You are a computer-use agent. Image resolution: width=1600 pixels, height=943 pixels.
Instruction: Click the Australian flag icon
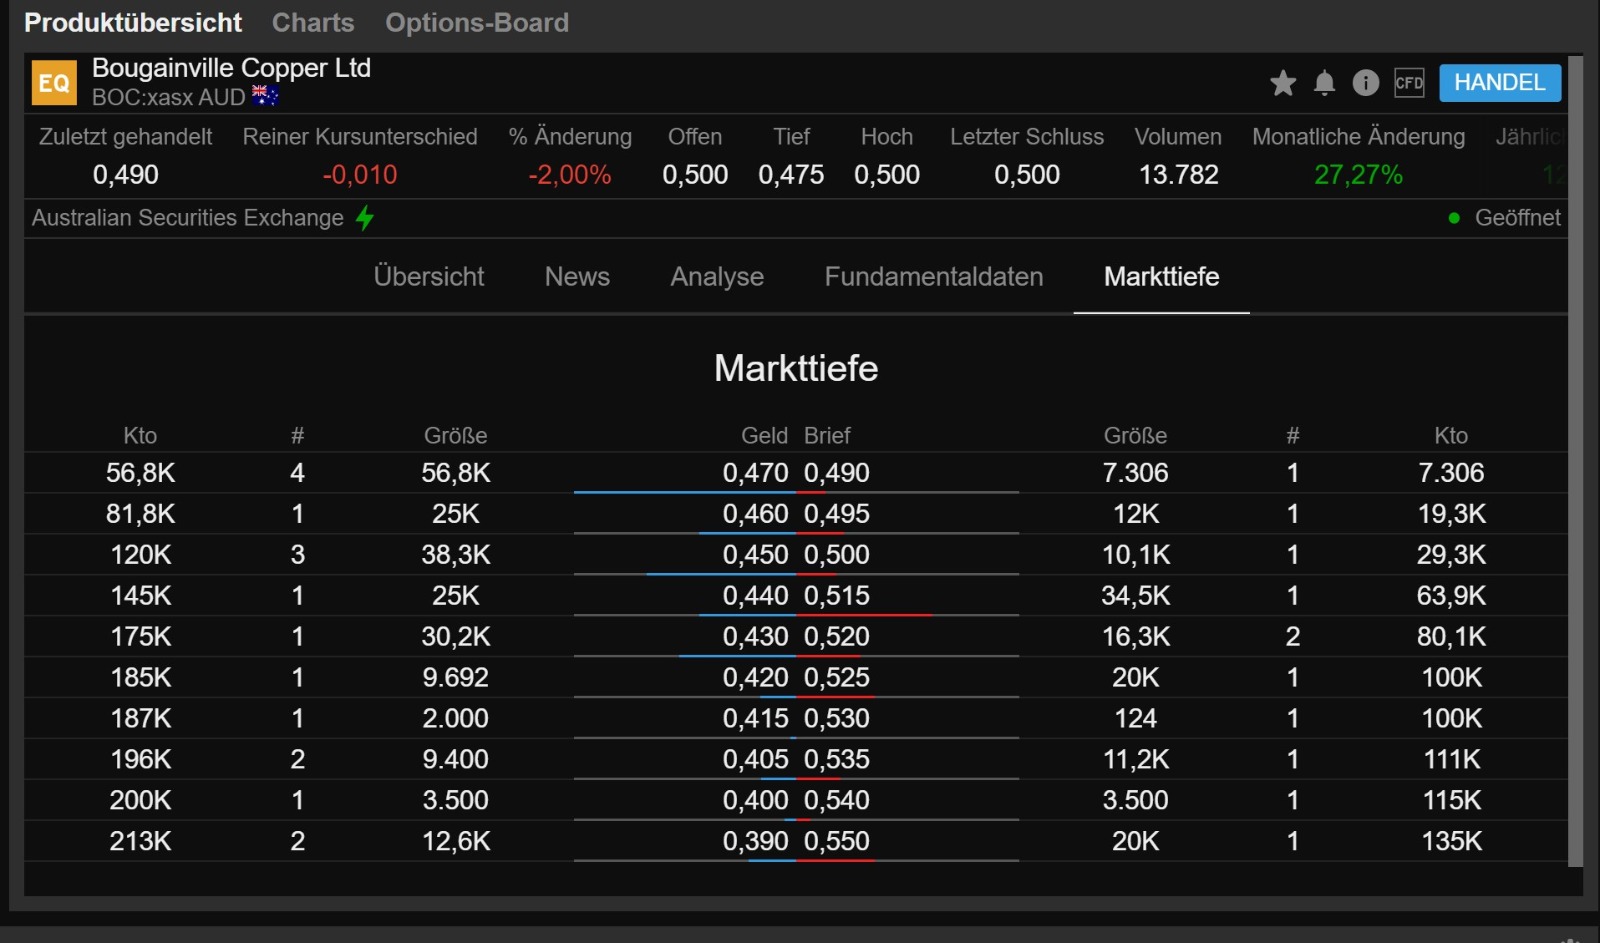pyautogui.click(x=265, y=96)
